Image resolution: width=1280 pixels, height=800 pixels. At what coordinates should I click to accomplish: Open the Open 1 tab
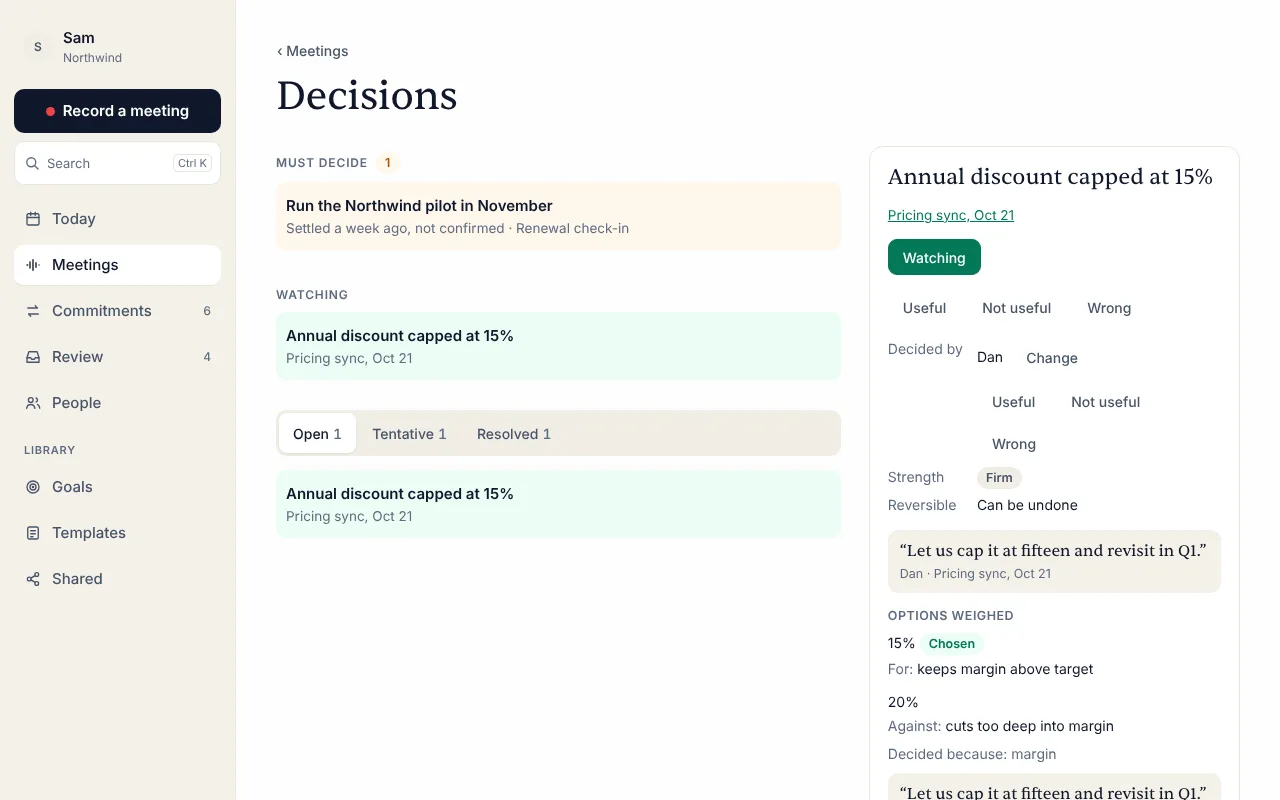[317, 434]
